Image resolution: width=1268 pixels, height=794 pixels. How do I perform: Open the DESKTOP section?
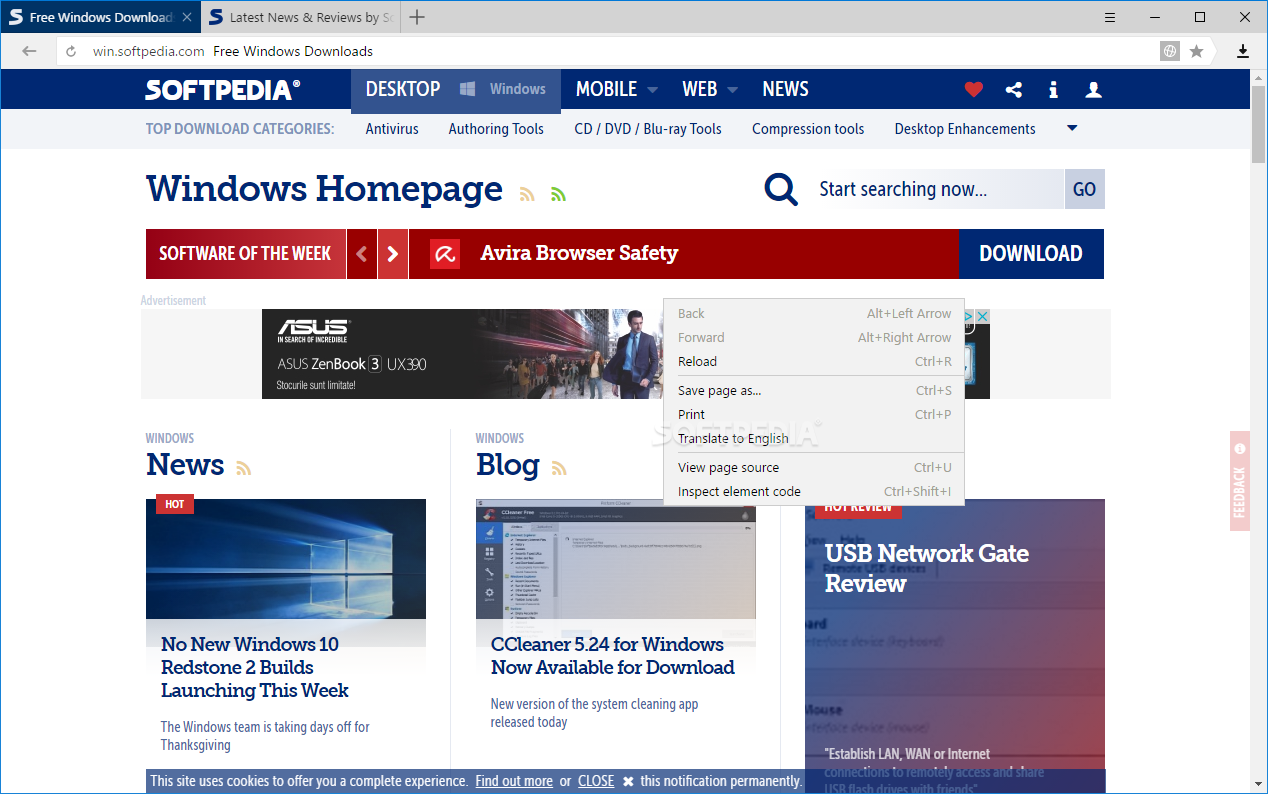[x=403, y=89]
